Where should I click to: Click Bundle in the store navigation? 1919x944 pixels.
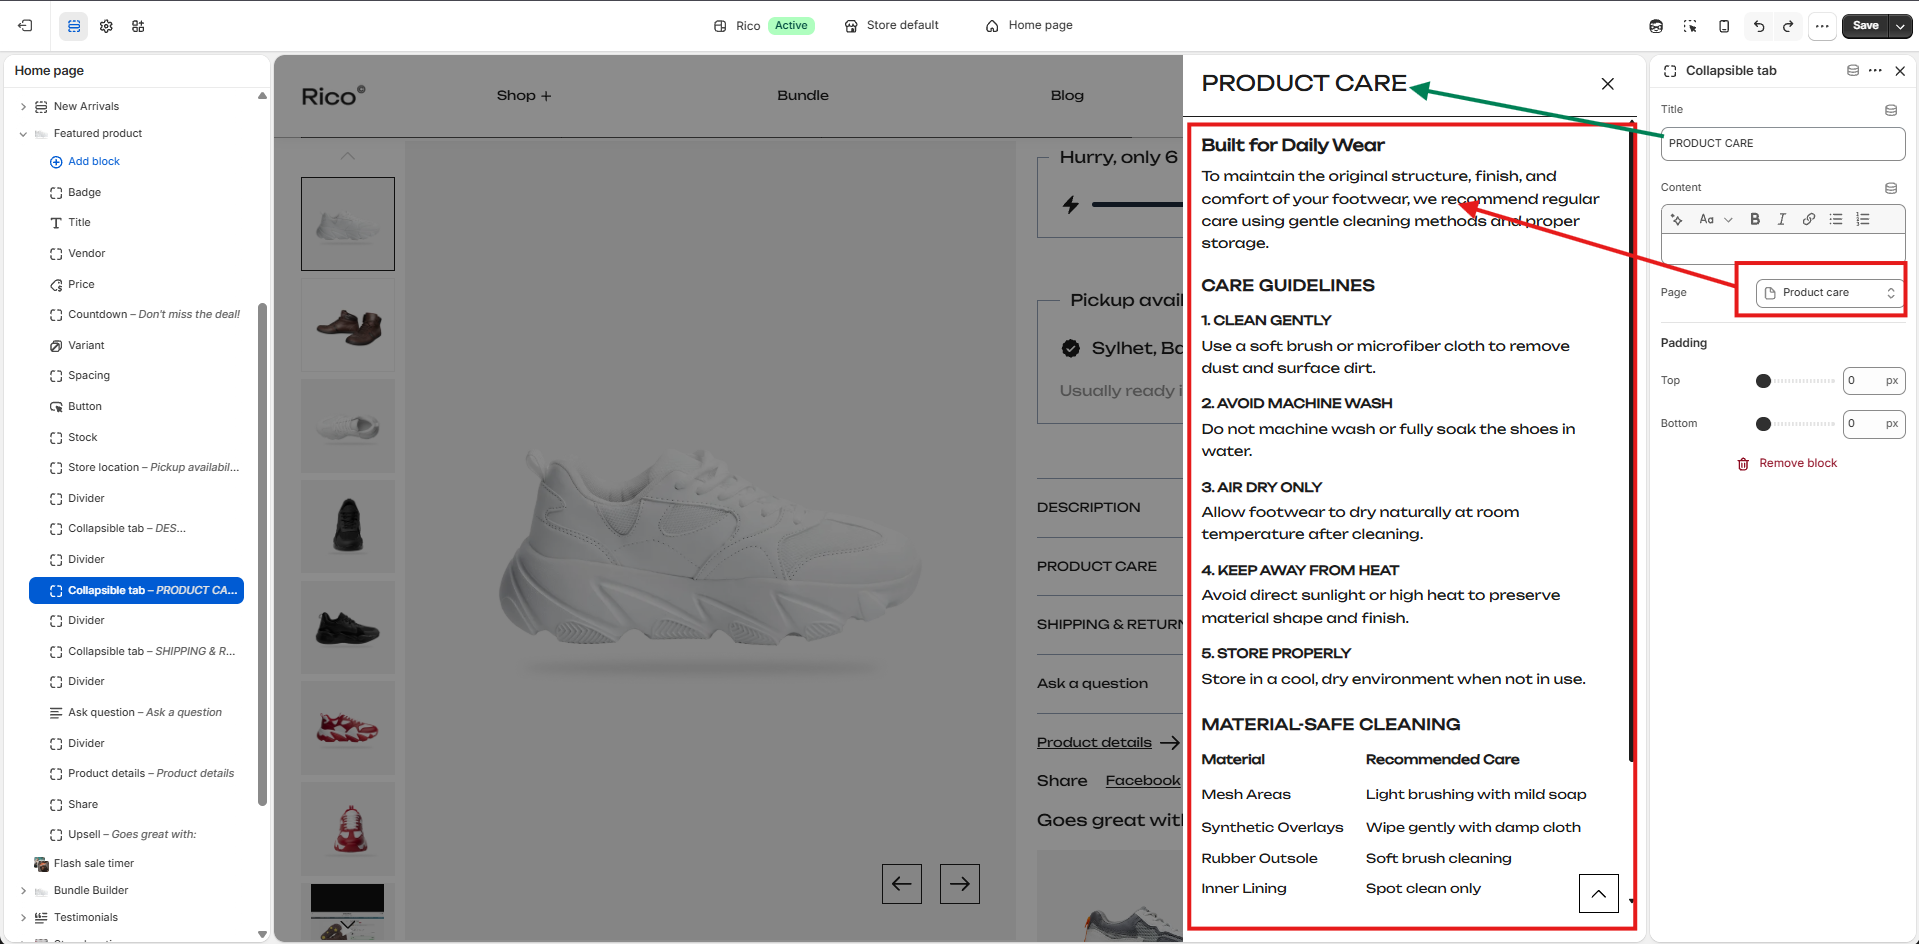[x=803, y=96]
